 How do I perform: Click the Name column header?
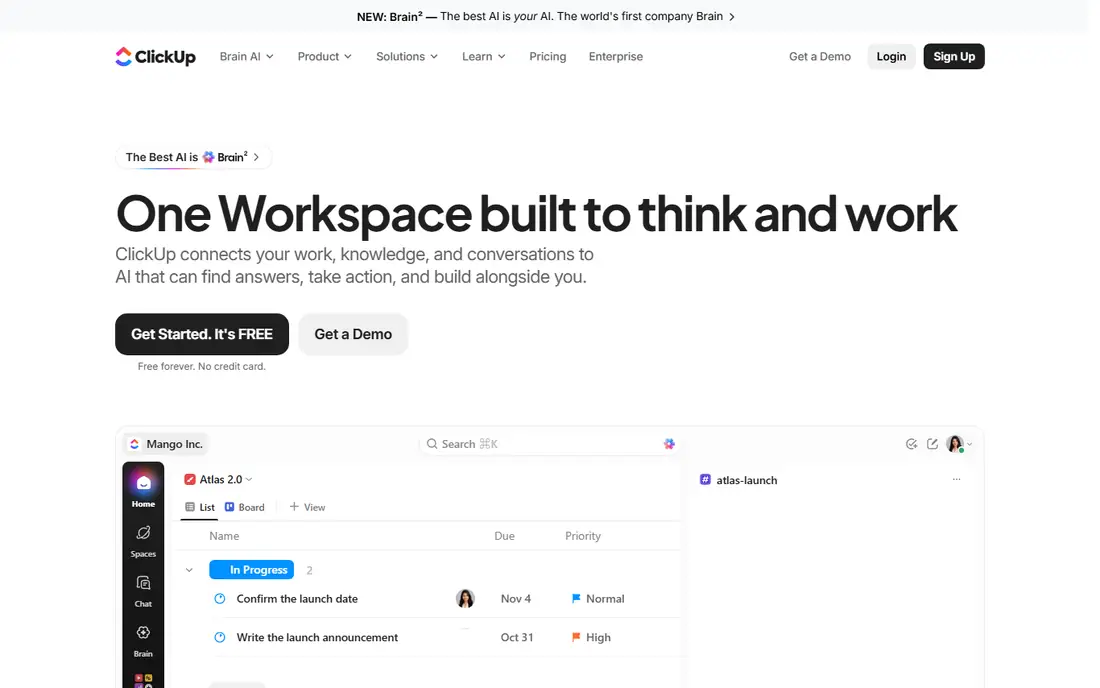(x=224, y=536)
